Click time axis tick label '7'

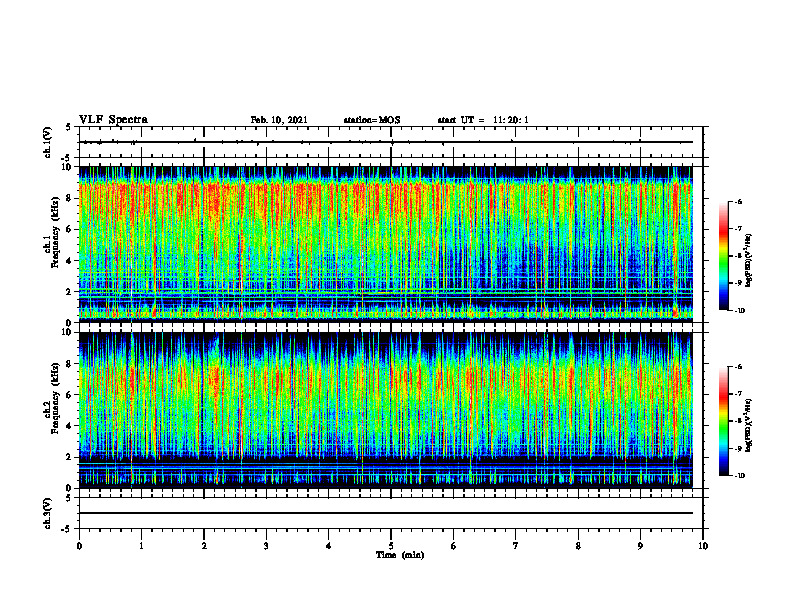(x=516, y=546)
